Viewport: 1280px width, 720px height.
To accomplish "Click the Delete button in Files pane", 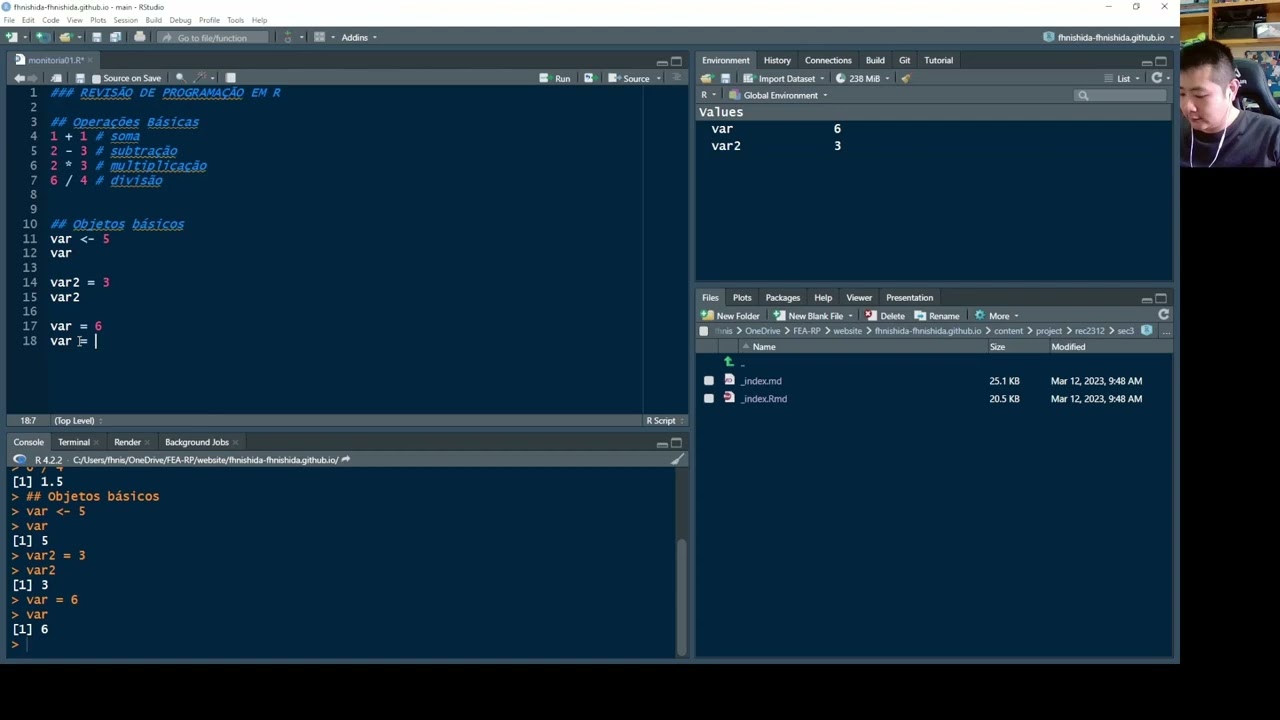I will [885, 315].
